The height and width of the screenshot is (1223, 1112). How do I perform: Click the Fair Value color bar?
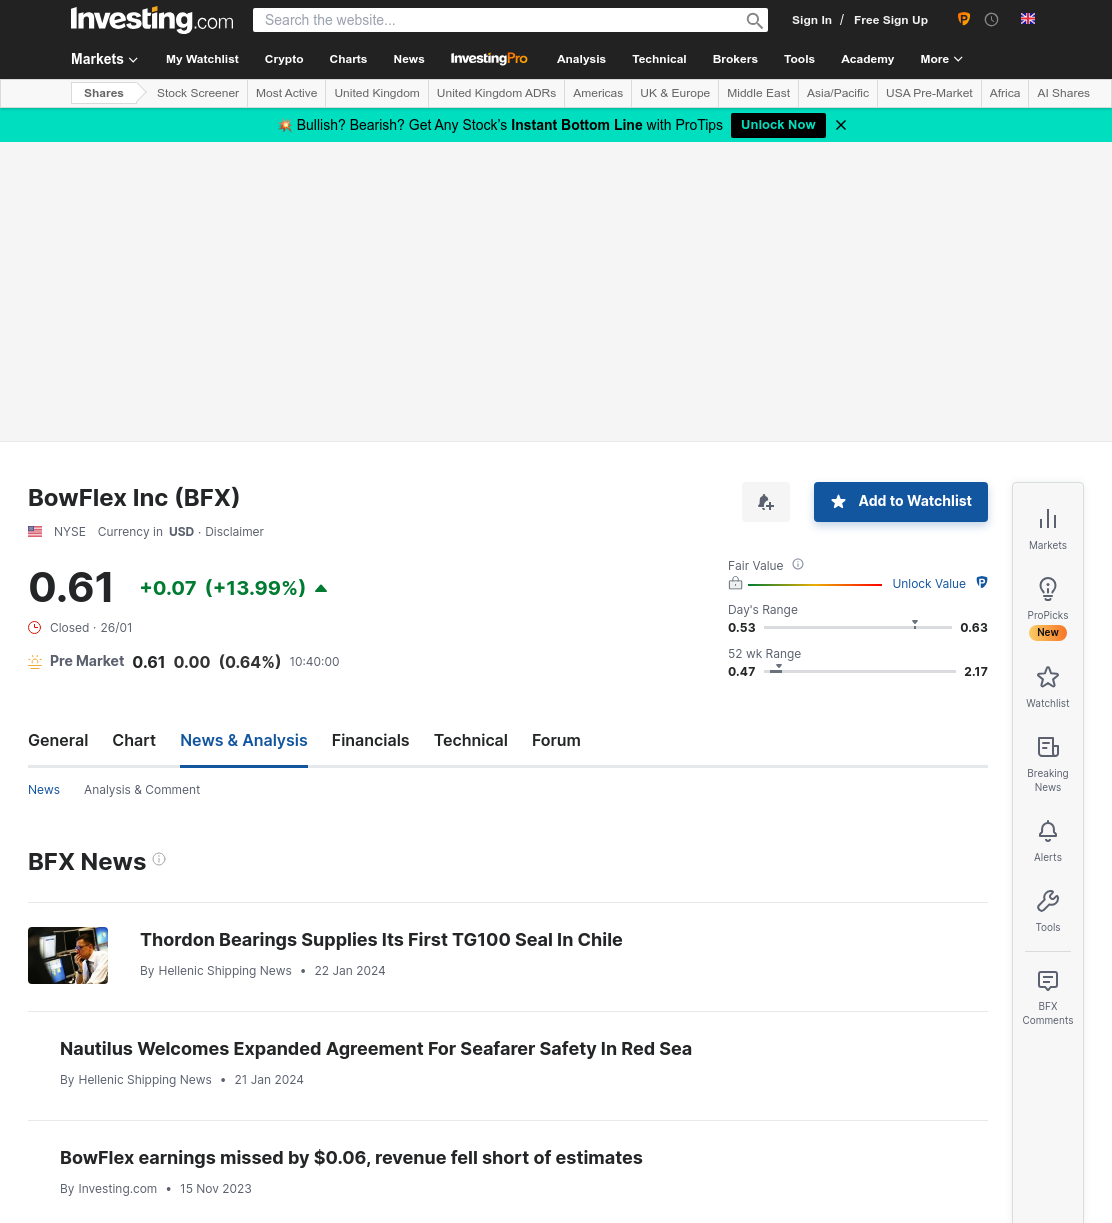815,584
